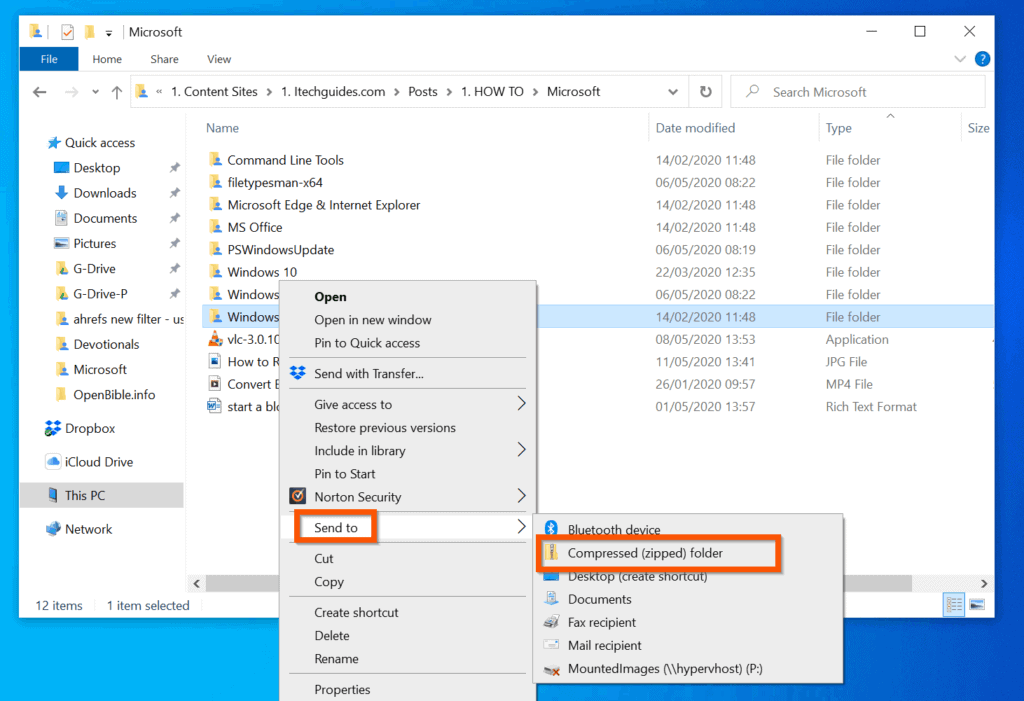The image size is (1024, 701).
Task: Choose Delete in the context menu
Action: 332,635
